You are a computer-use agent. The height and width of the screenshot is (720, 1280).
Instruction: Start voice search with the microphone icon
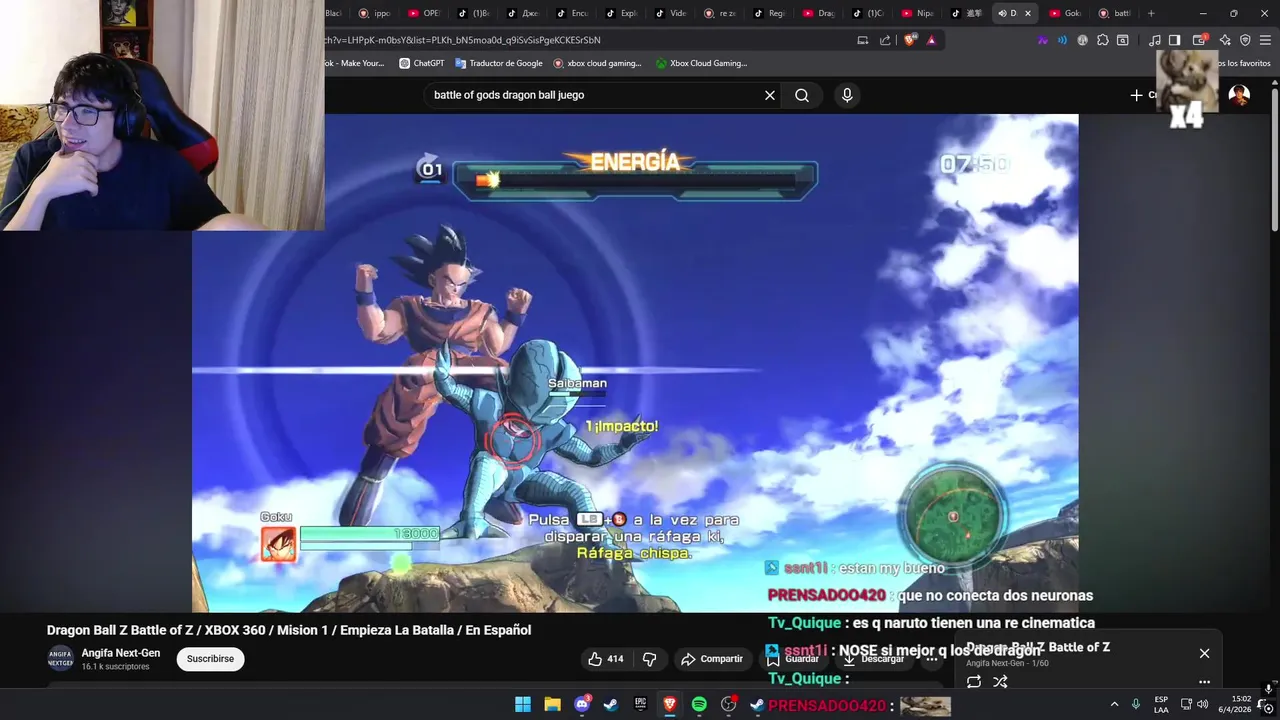(x=847, y=95)
